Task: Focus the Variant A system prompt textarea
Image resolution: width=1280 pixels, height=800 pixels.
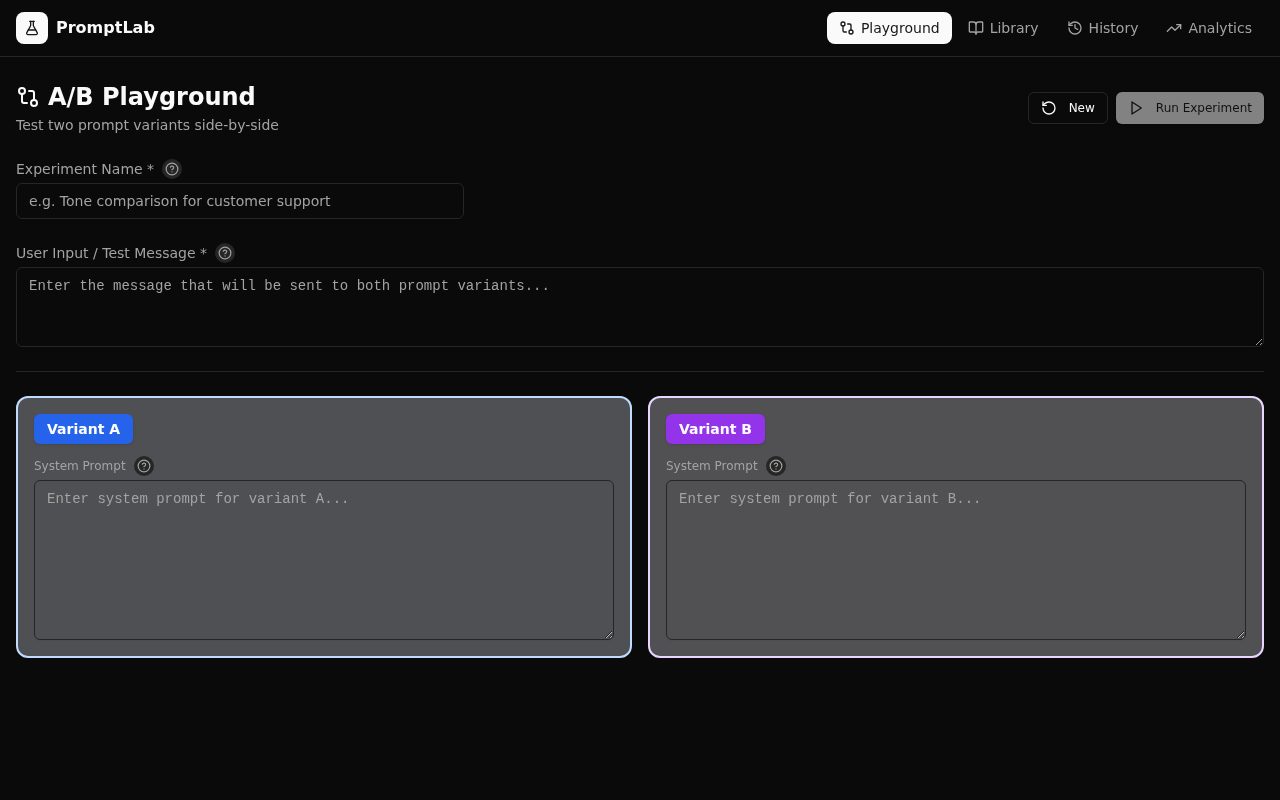Action: pyautogui.click(x=324, y=560)
